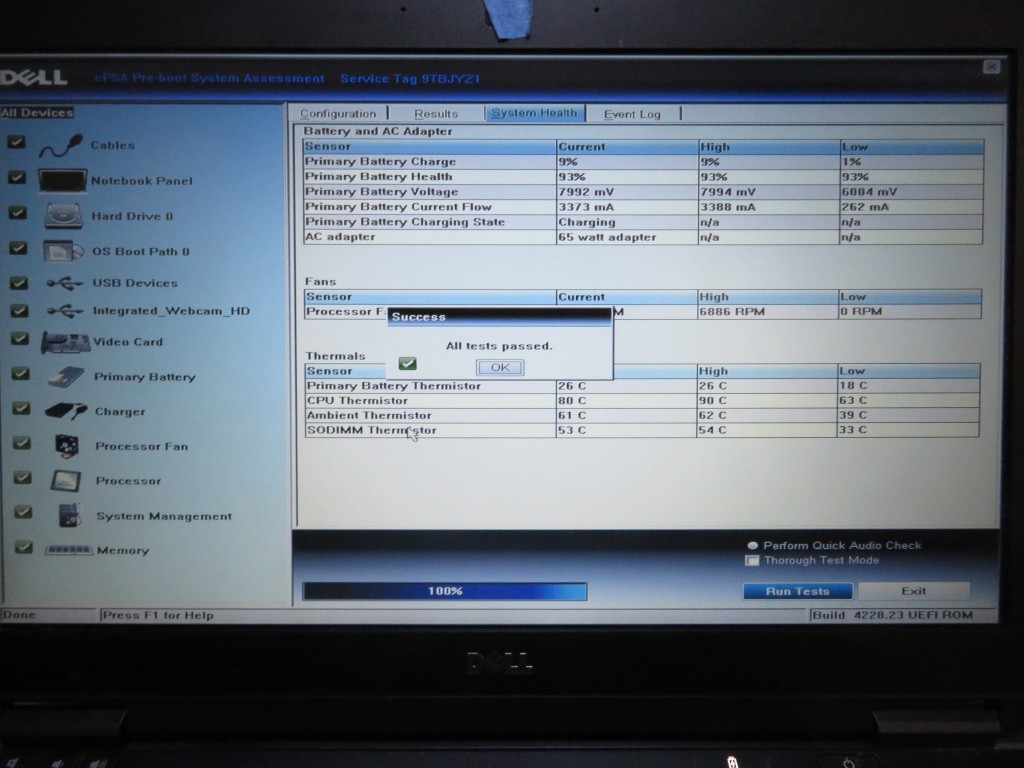Click the 6886 RPM fan high value
This screenshot has width=1024, height=768.
(732, 312)
